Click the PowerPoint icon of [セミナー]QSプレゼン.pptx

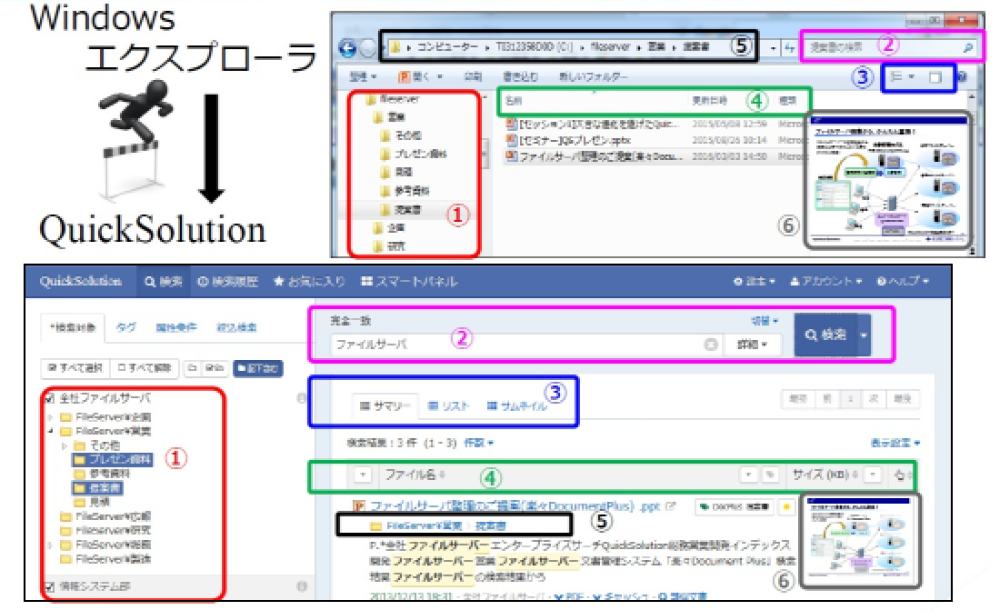click(511, 140)
